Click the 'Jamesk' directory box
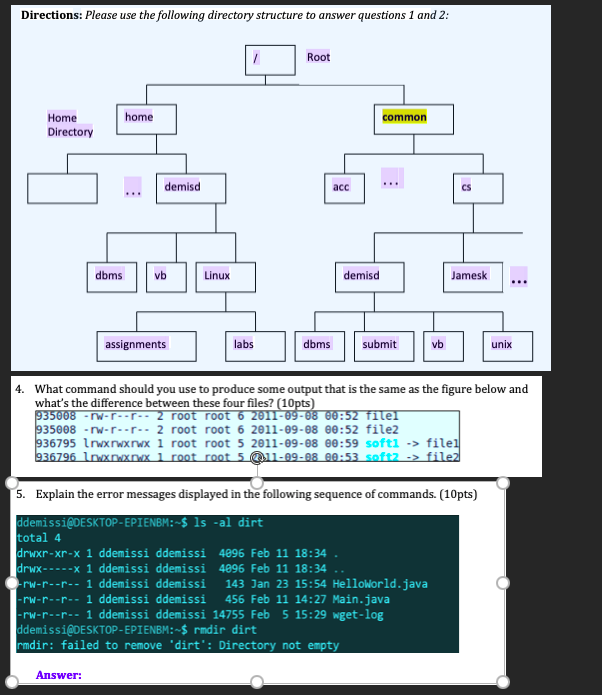602x695 pixels. click(473, 277)
